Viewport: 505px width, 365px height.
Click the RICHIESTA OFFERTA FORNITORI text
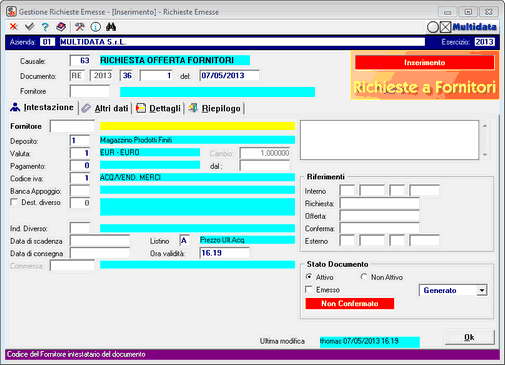click(x=167, y=60)
